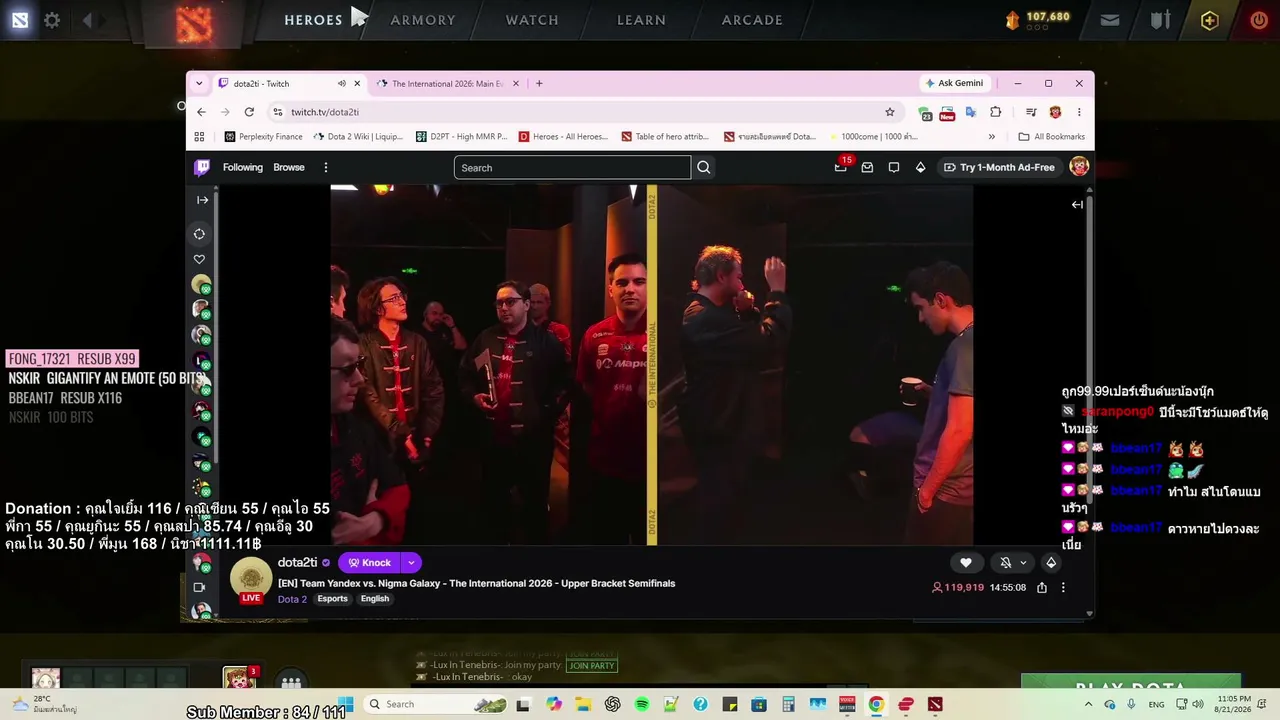The width and height of the screenshot is (1280, 720).
Task: Open notification bell dropdown arrow
Action: point(1023,562)
